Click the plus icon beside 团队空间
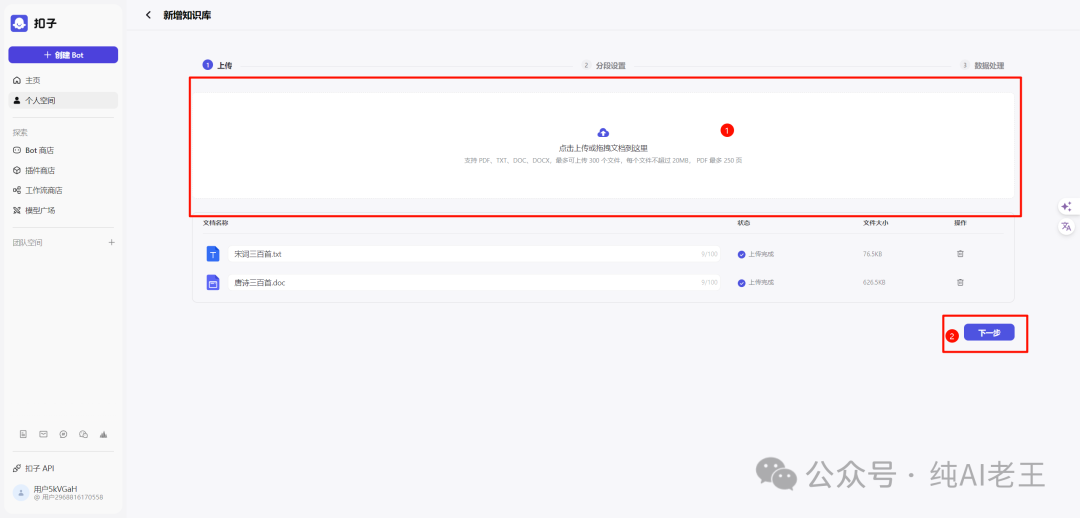The height and width of the screenshot is (518, 1080). (112, 242)
